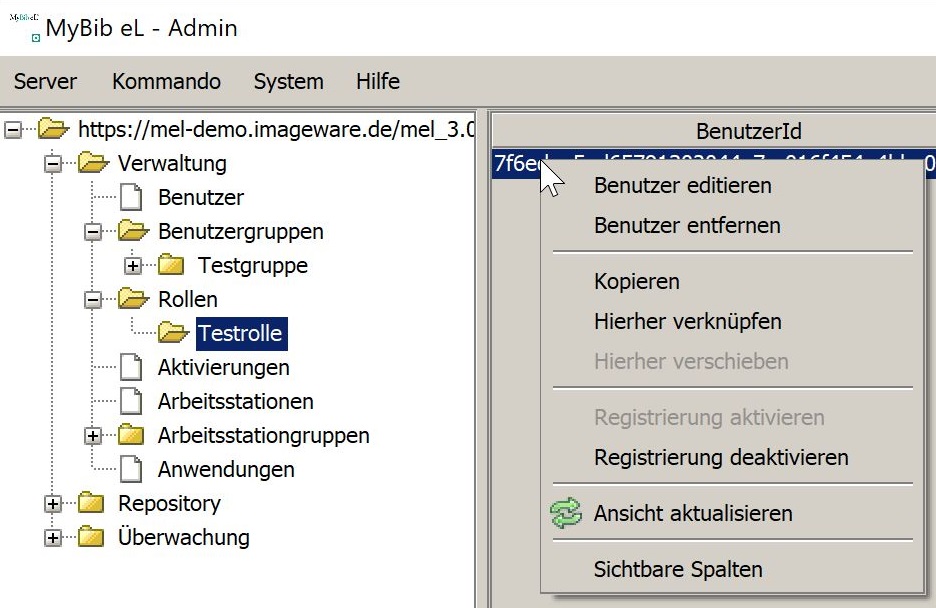This screenshot has width=936, height=608.
Task: Click the Anwendungen document icon
Action: click(131, 469)
